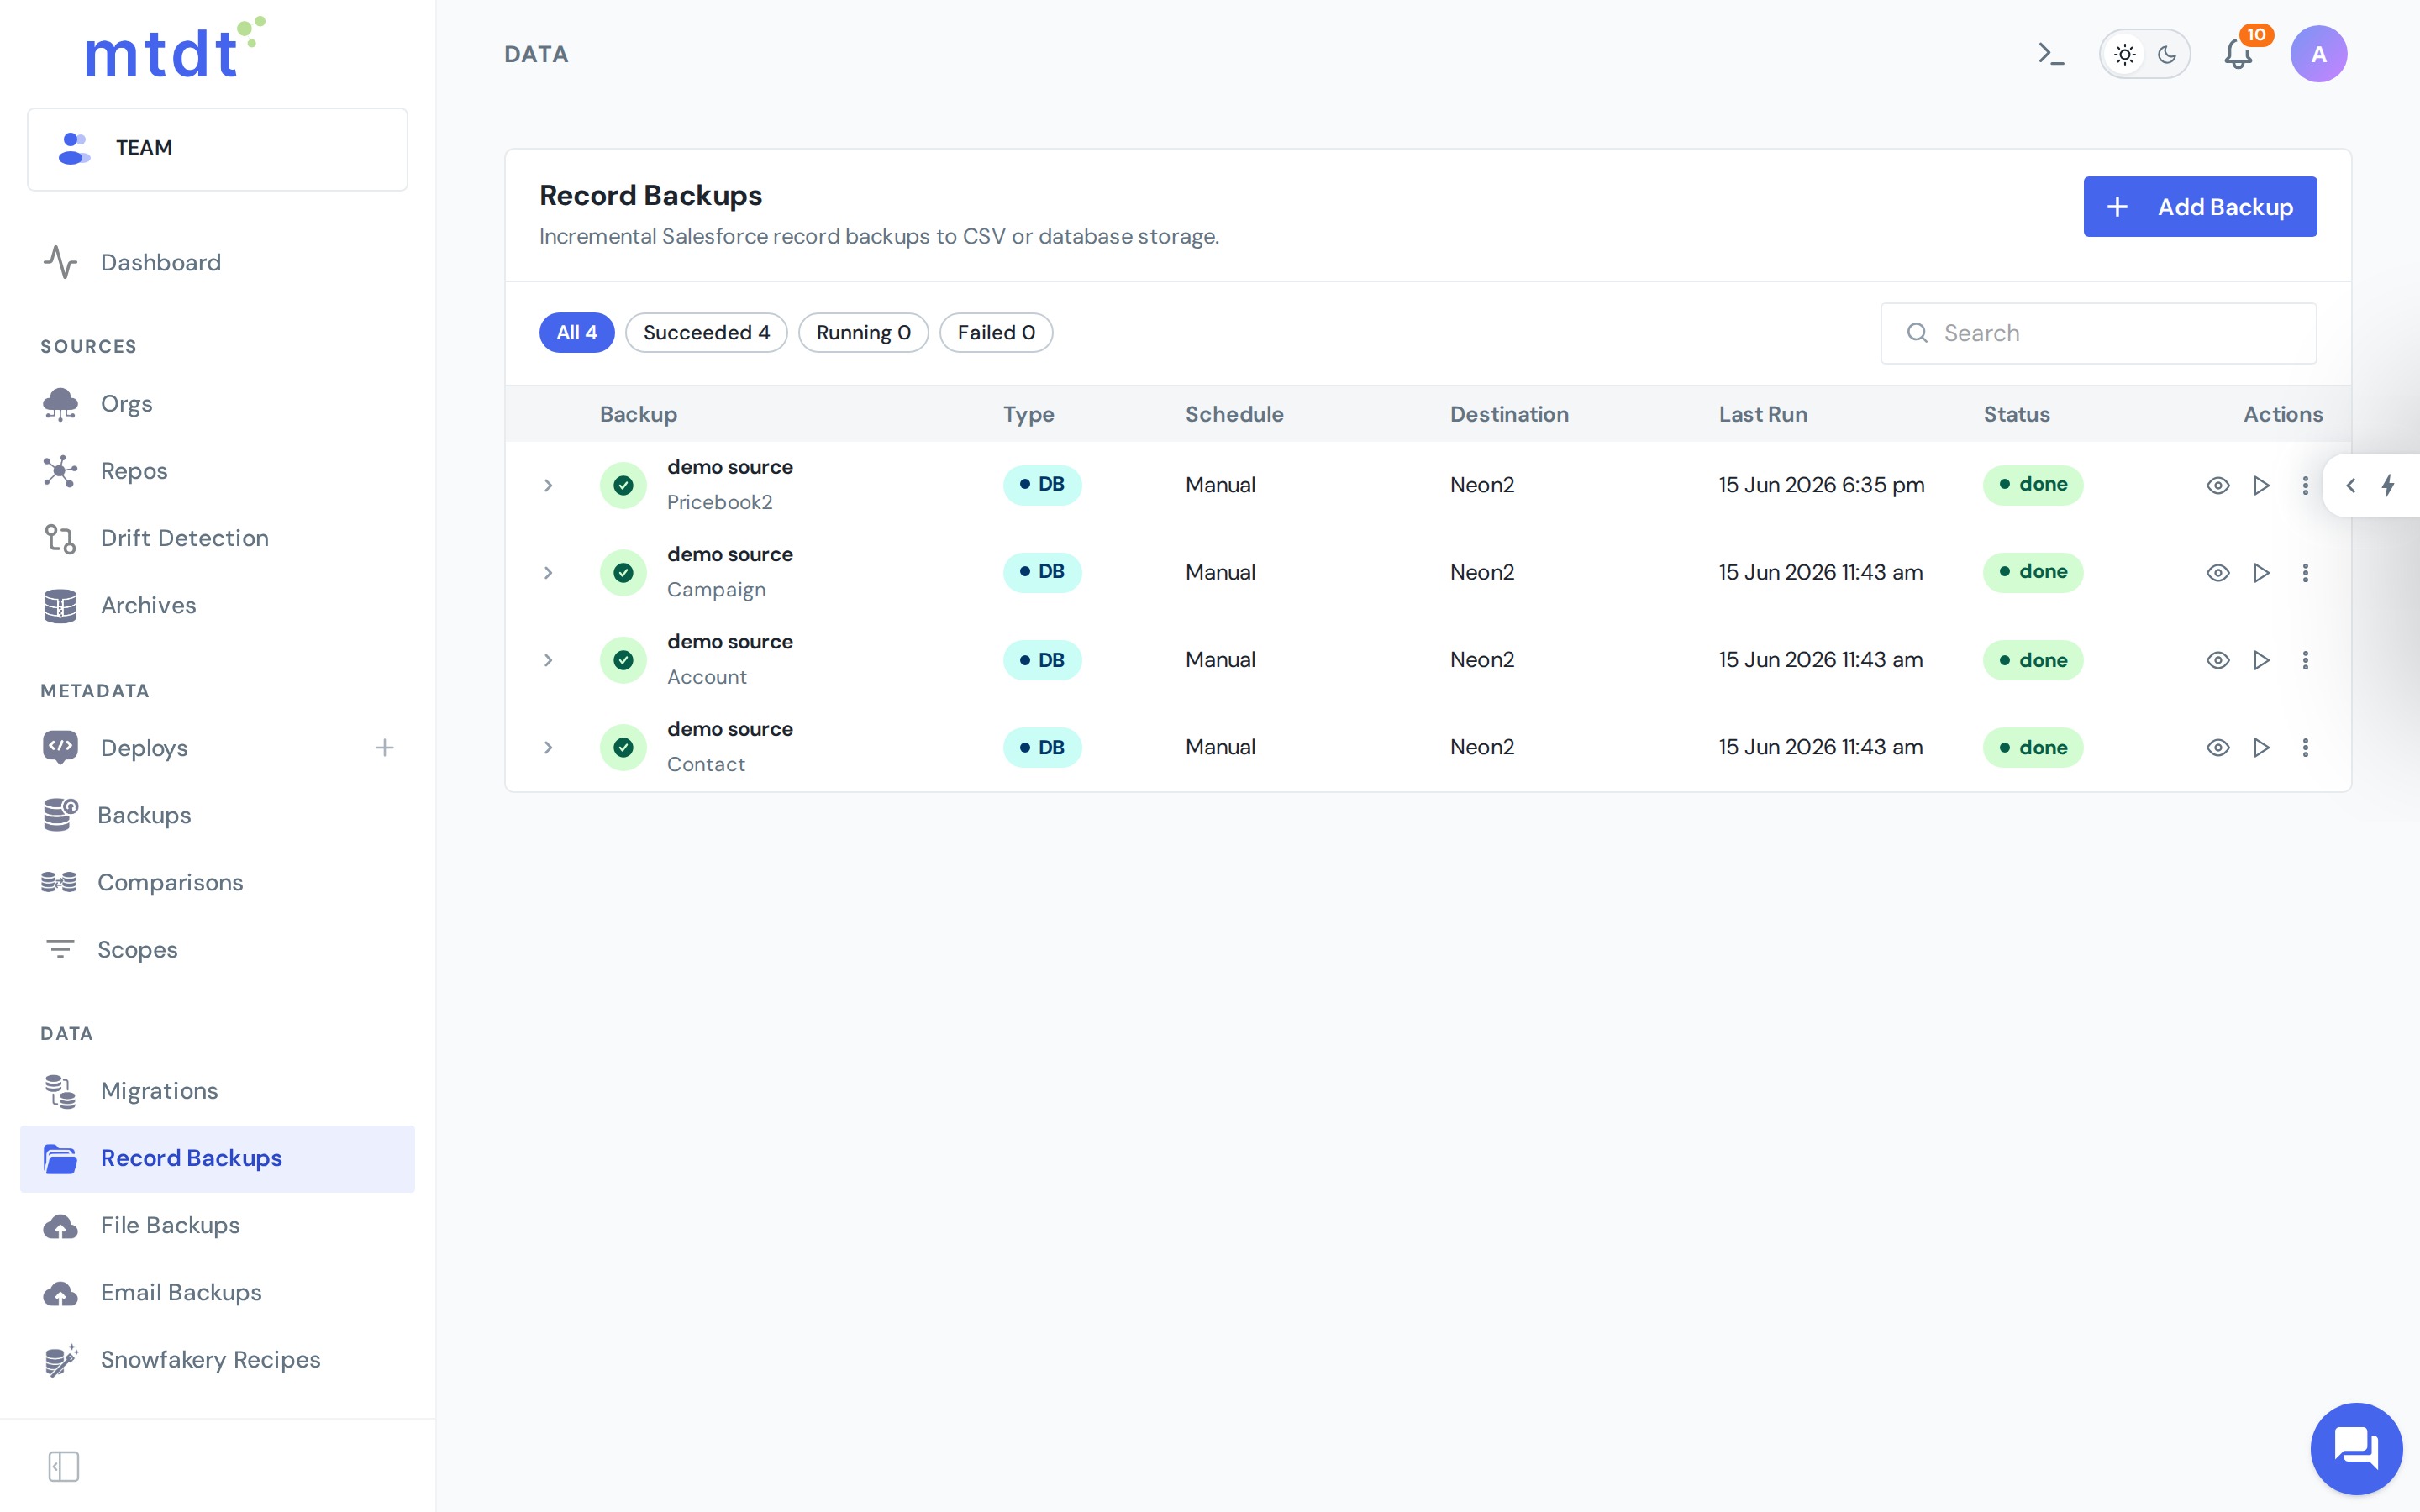The width and height of the screenshot is (2420, 1512).
Task: Expand the Pricebook2 backup row
Action: coord(548,485)
